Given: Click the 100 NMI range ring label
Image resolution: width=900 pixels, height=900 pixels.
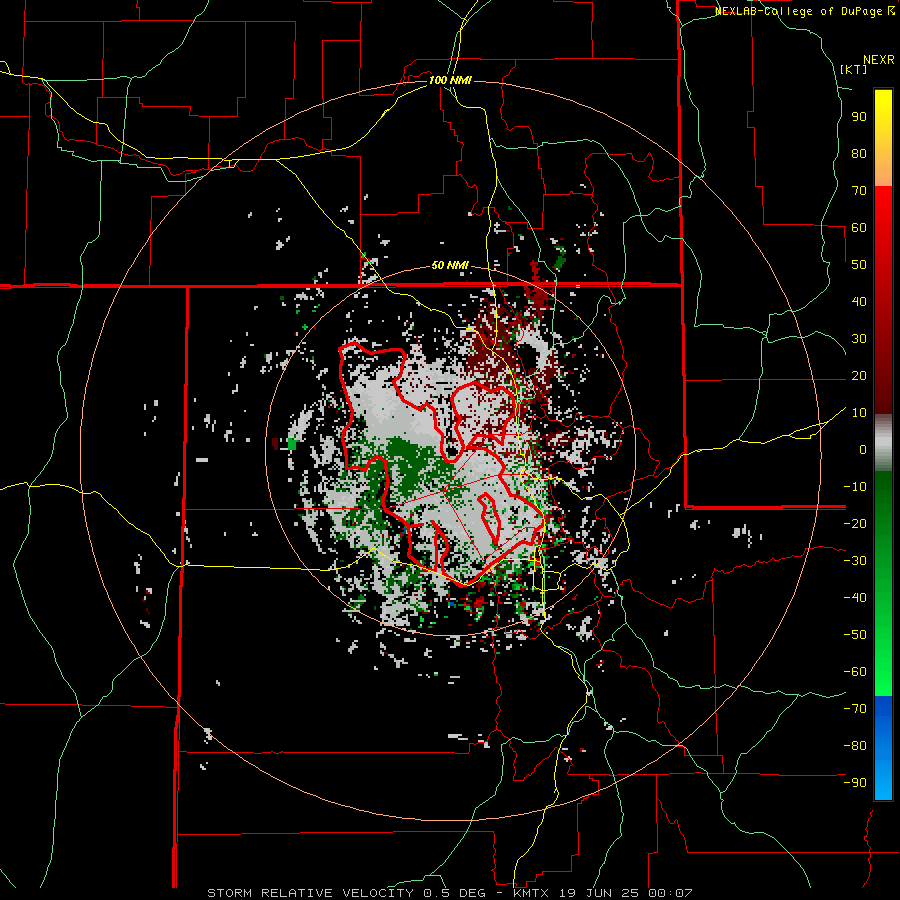Looking at the screenshot, I should tap(450, 80).
